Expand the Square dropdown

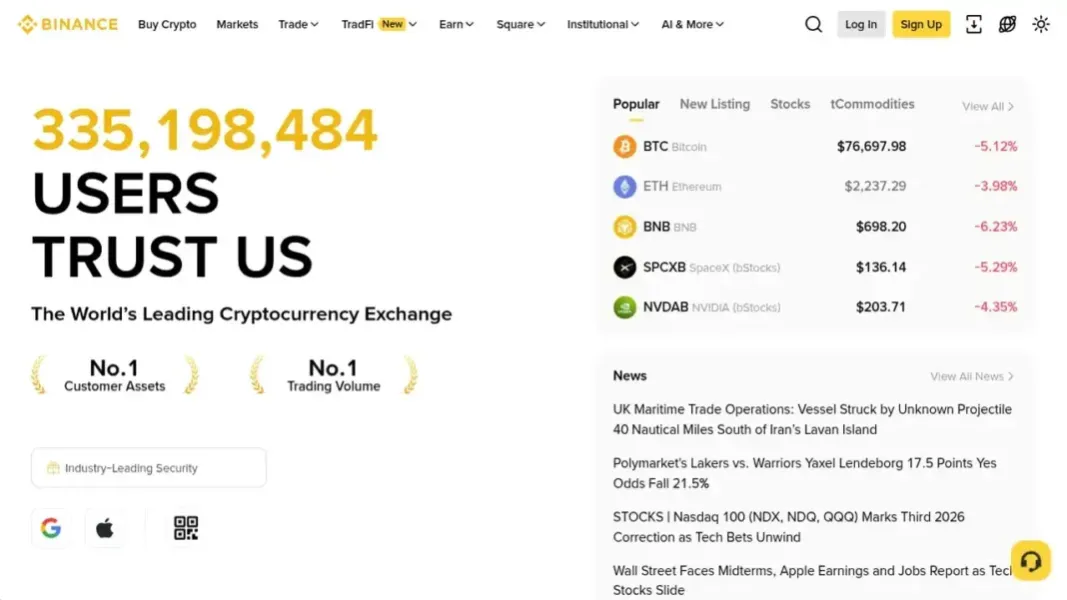pos(521,24)
